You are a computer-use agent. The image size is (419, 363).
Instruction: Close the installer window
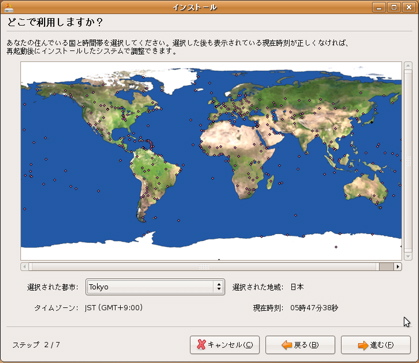[409, 7]
